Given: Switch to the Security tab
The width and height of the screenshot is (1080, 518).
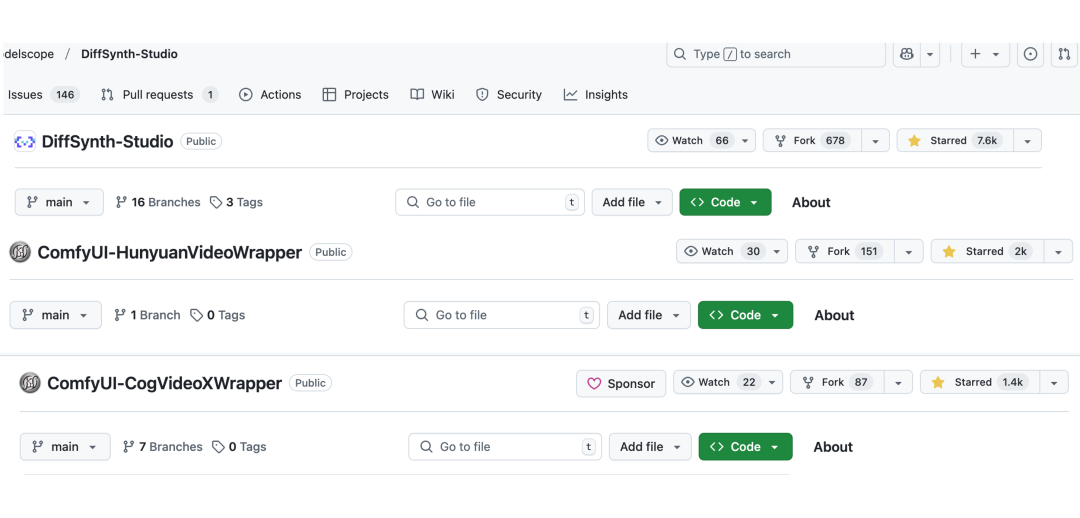Looking at the screenshot, I should point(509,95).
